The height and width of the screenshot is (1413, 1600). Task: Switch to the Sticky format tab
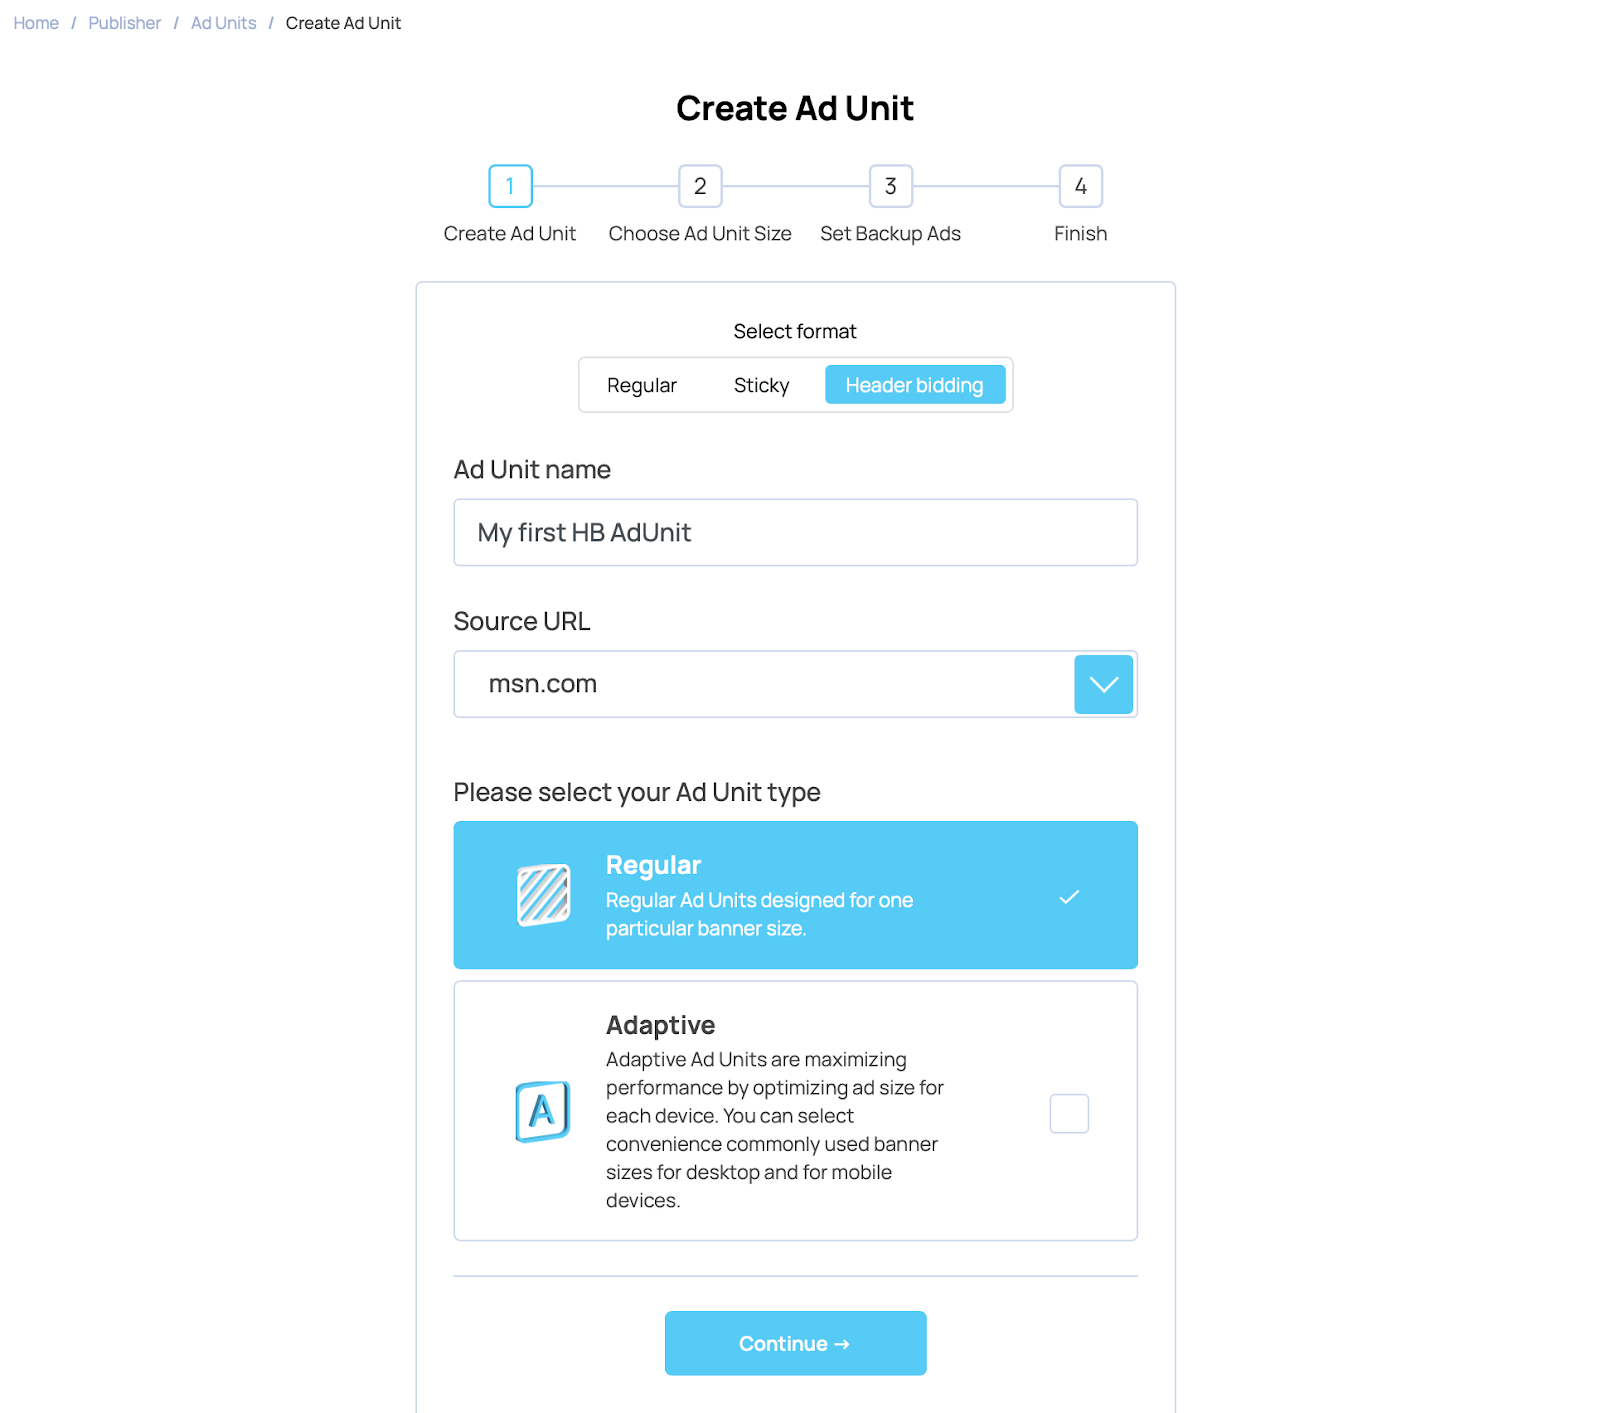(x=761, y=385)
